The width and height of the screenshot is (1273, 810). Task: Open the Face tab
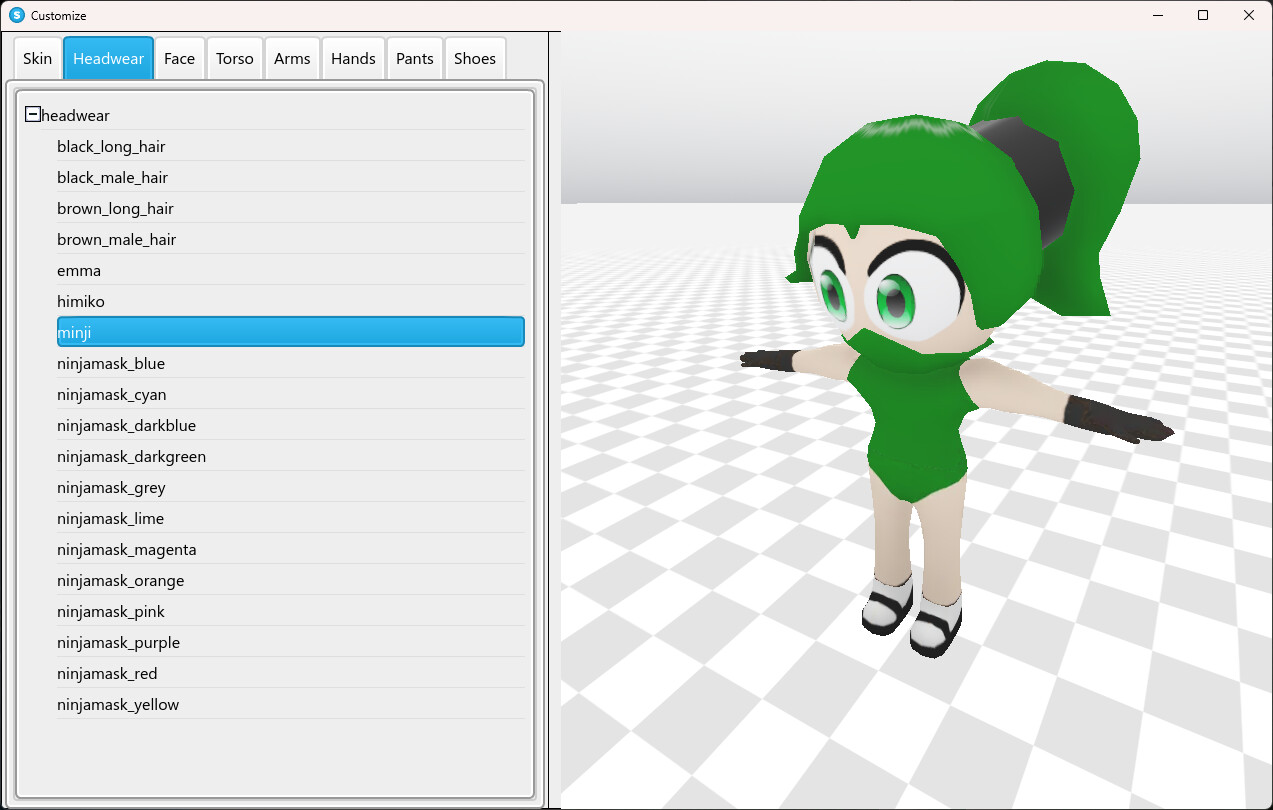[x=179, y=58]
